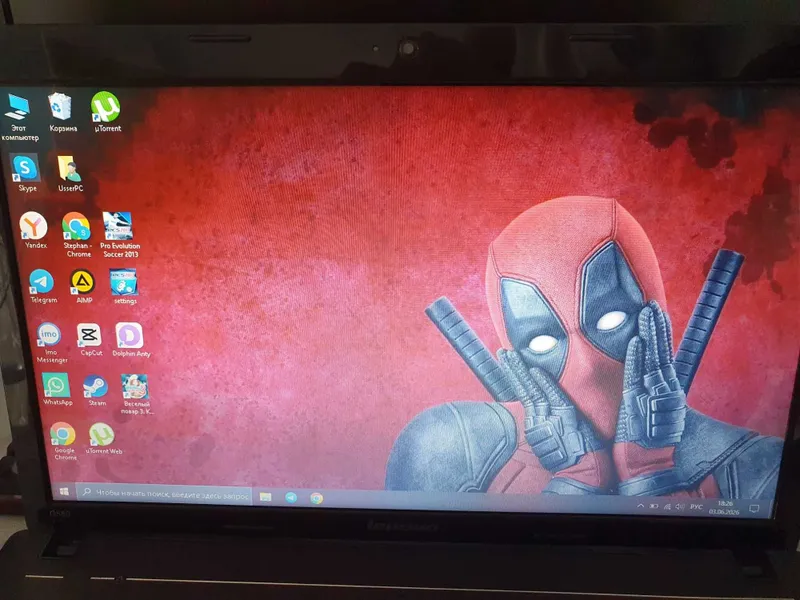
Task: Select the CapCut desktop shortcut
Action: click(x=90, y=339)
